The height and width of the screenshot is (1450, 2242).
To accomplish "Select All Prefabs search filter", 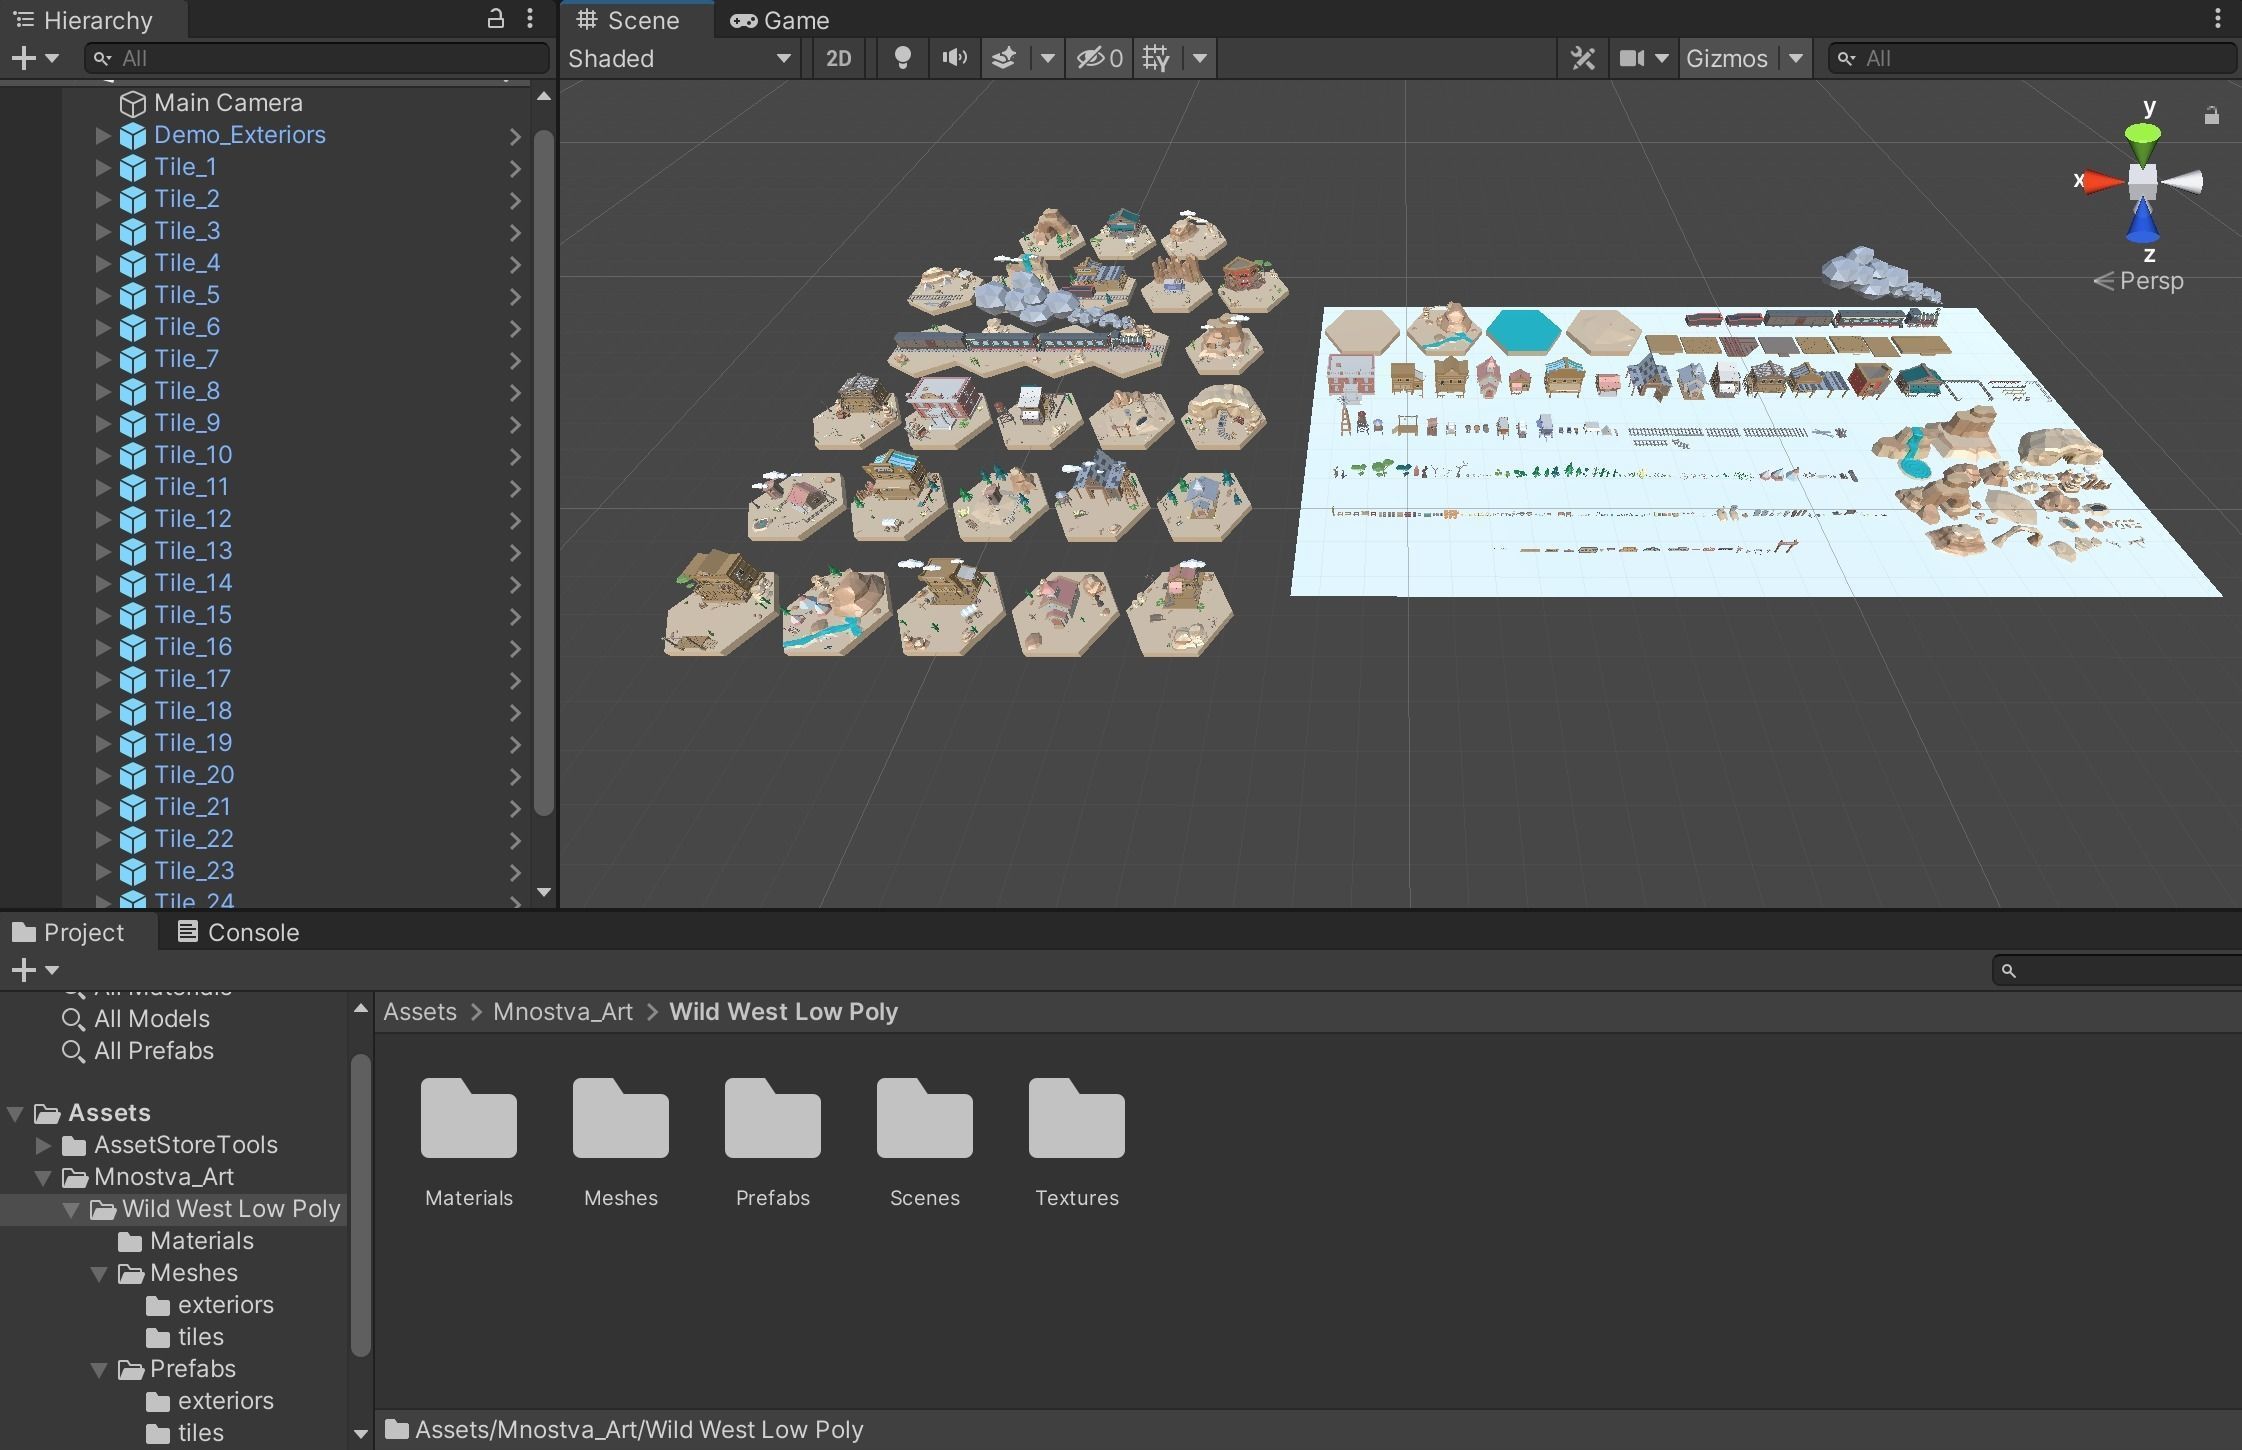I will 153,1050.
